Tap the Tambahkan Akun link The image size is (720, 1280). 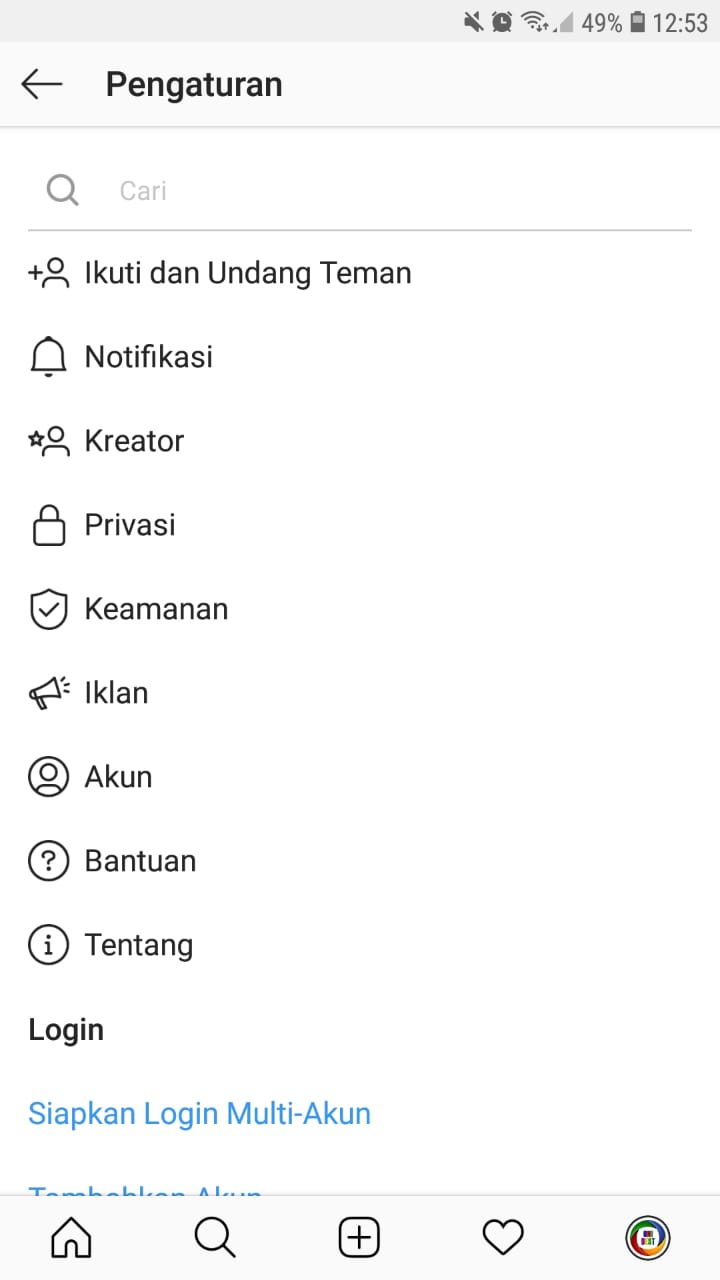point(146,1189)
